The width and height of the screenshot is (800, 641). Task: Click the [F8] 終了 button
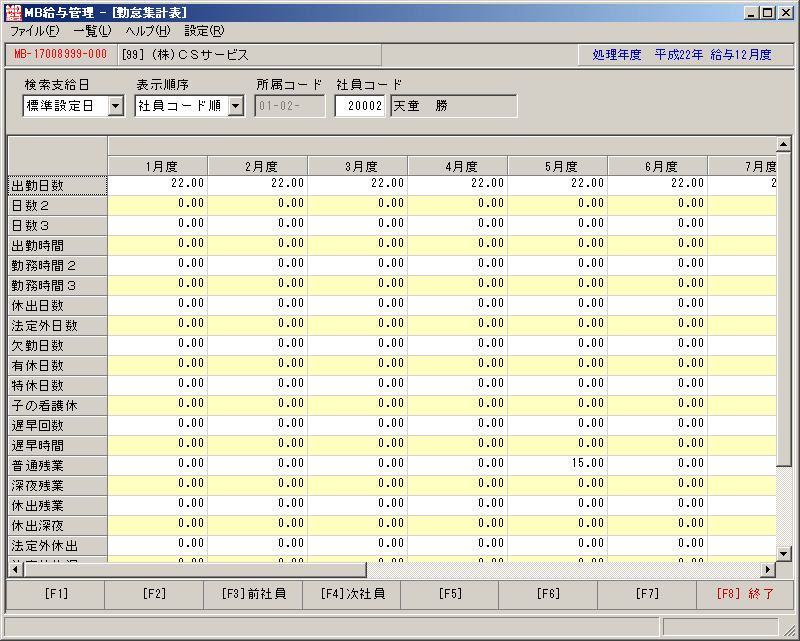[745, 594]
